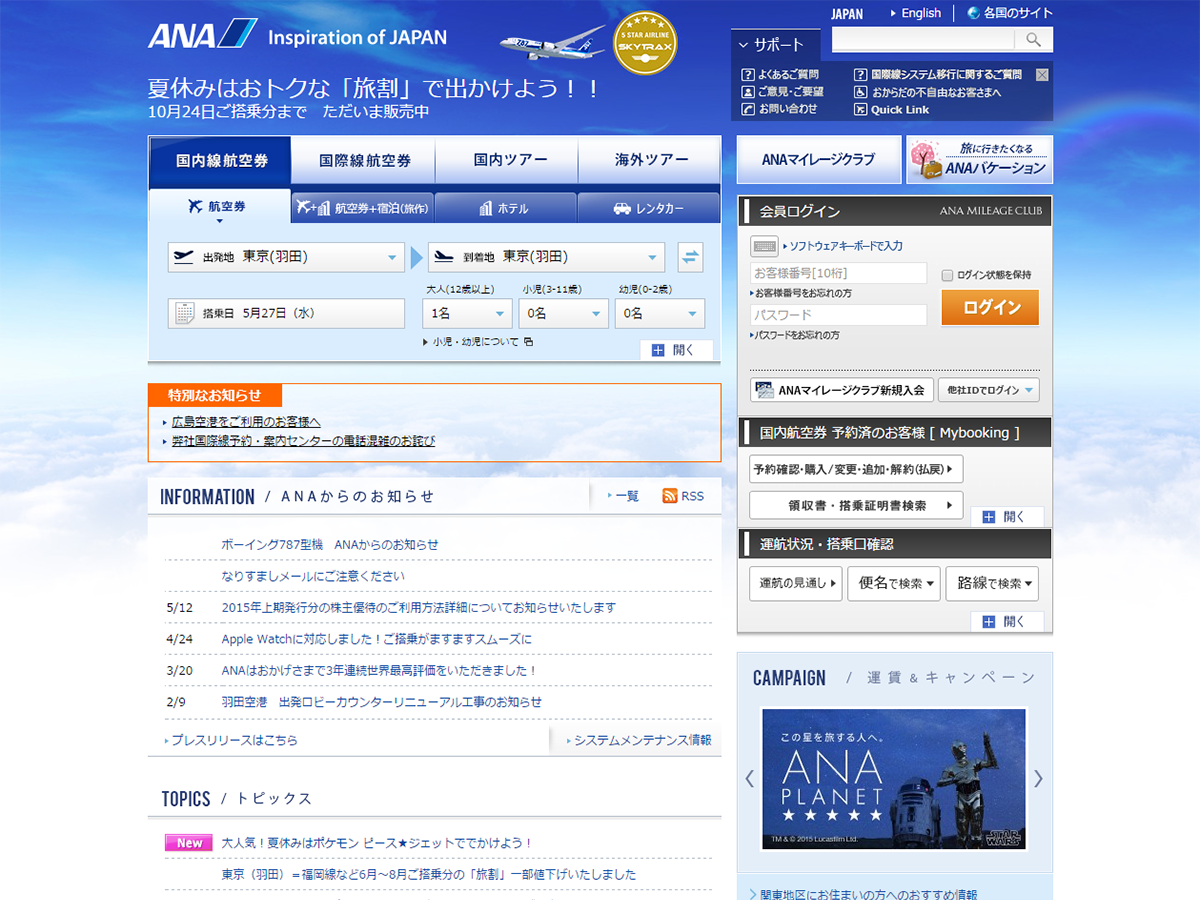This screenshot has height=900, width=1200.
Task: Click ANAマイレージクラブ新規入会 button
Action: tap(842, 390)
